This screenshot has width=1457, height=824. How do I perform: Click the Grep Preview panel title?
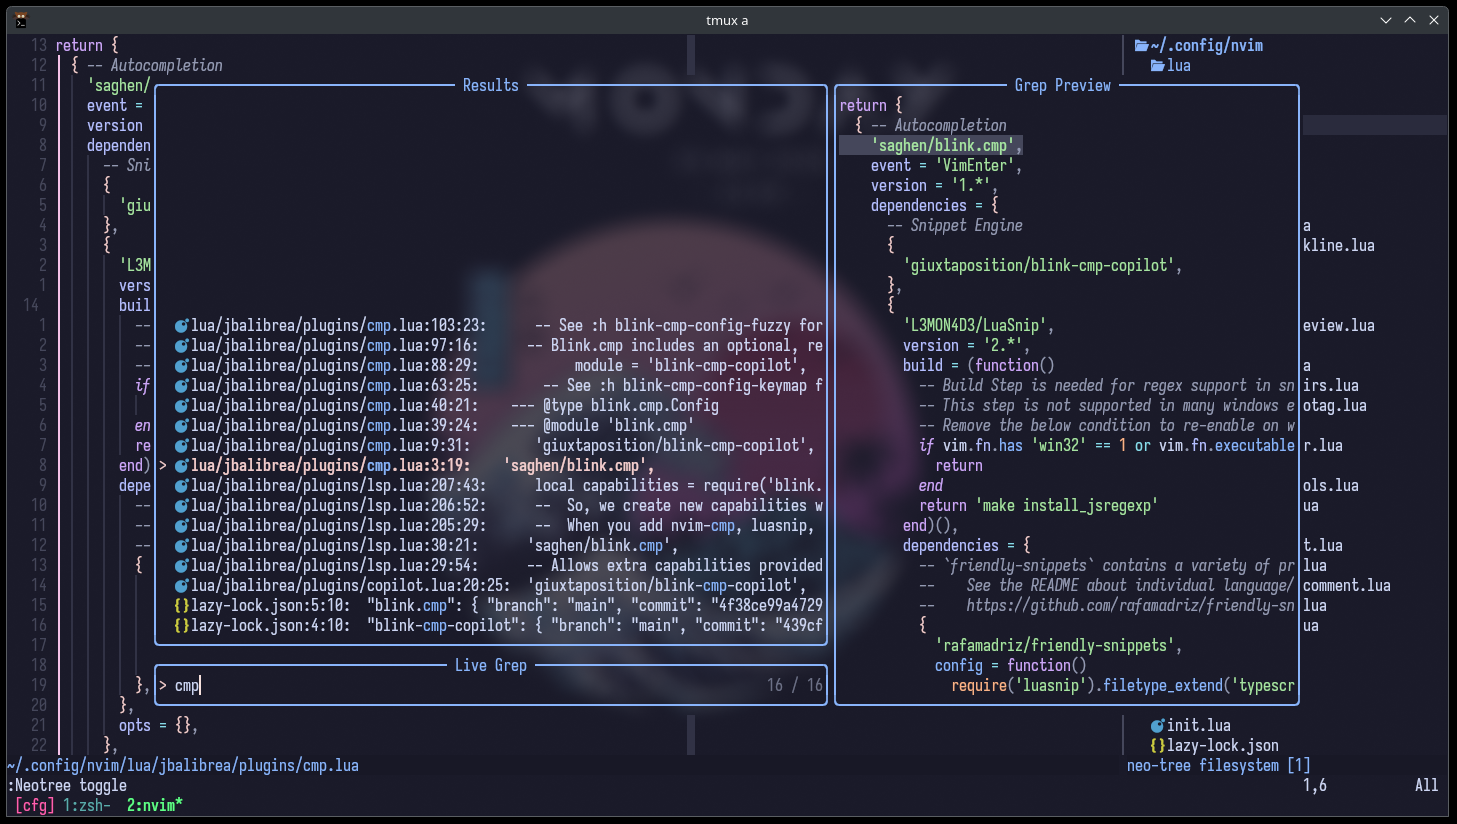pyautogui.click(x=1063, y=86)
